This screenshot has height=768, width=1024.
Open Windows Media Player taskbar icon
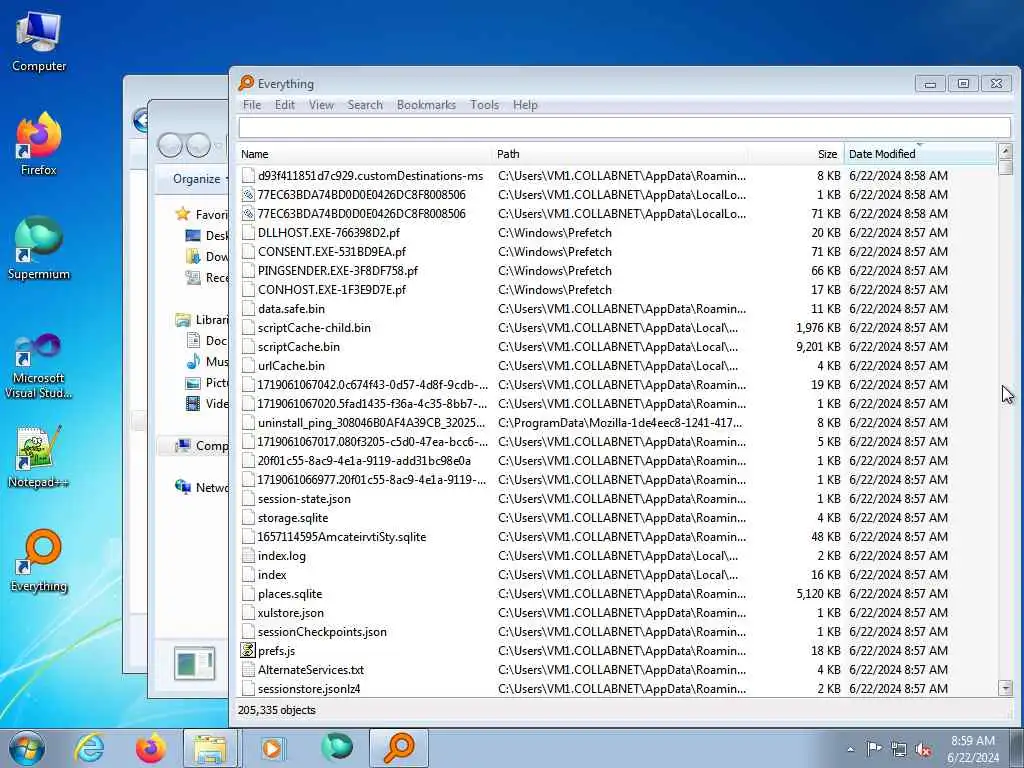tap(272, 748)
